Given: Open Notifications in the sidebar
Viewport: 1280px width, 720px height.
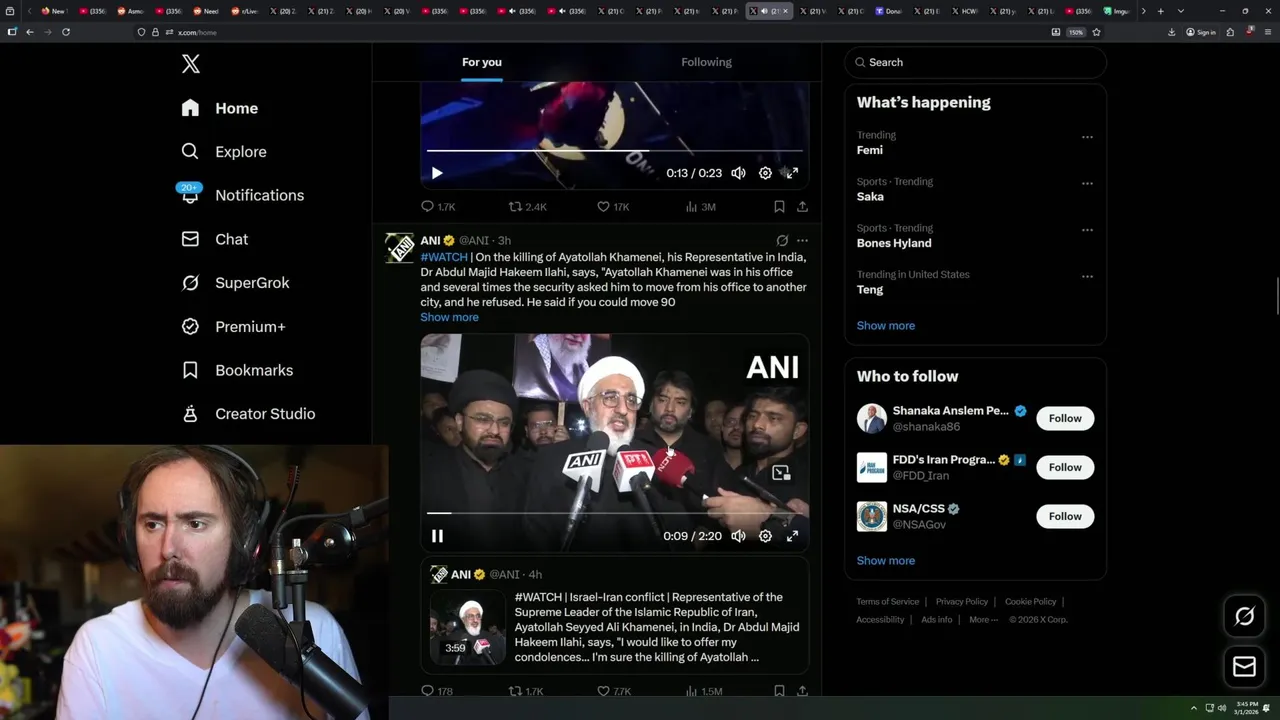Looking at the screenshot, I should [x=242, y=195].
